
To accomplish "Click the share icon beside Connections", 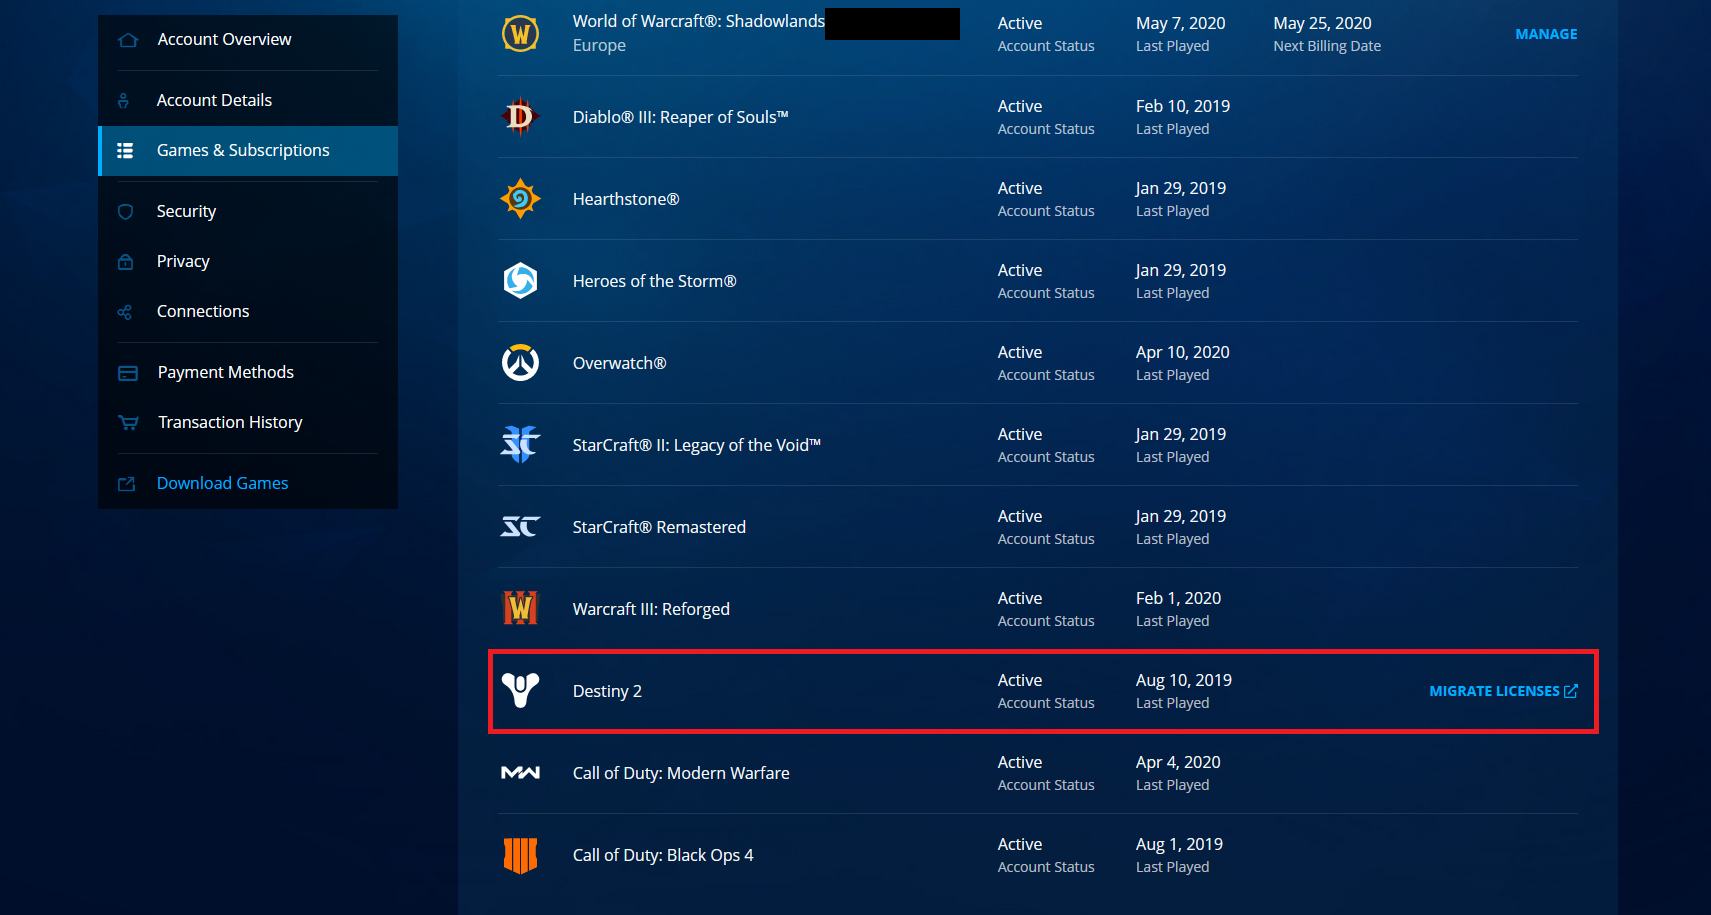I will point(124,312).
